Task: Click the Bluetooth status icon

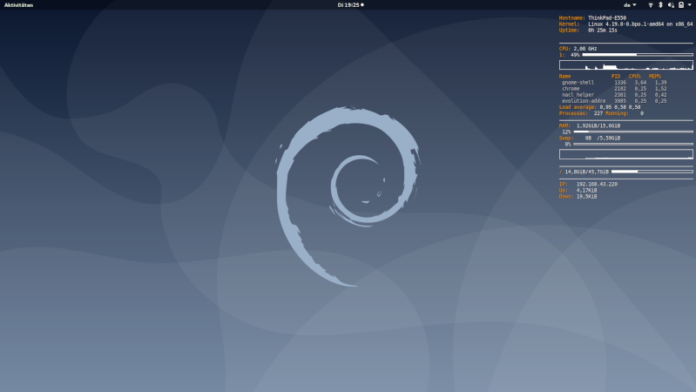Action: click(660, 5)
